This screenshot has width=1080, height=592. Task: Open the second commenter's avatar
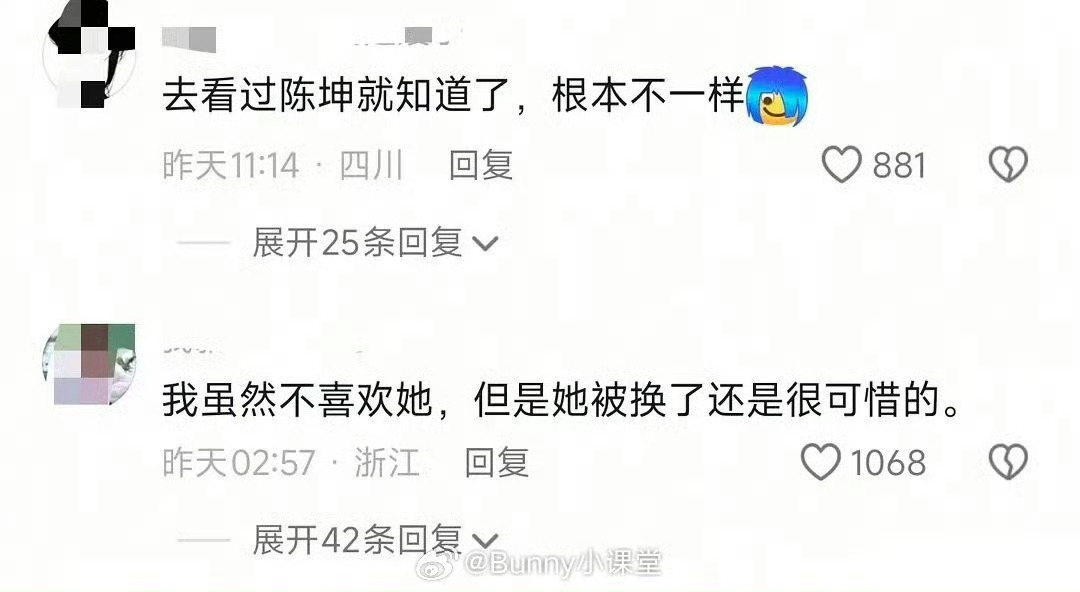pos(90,364)
